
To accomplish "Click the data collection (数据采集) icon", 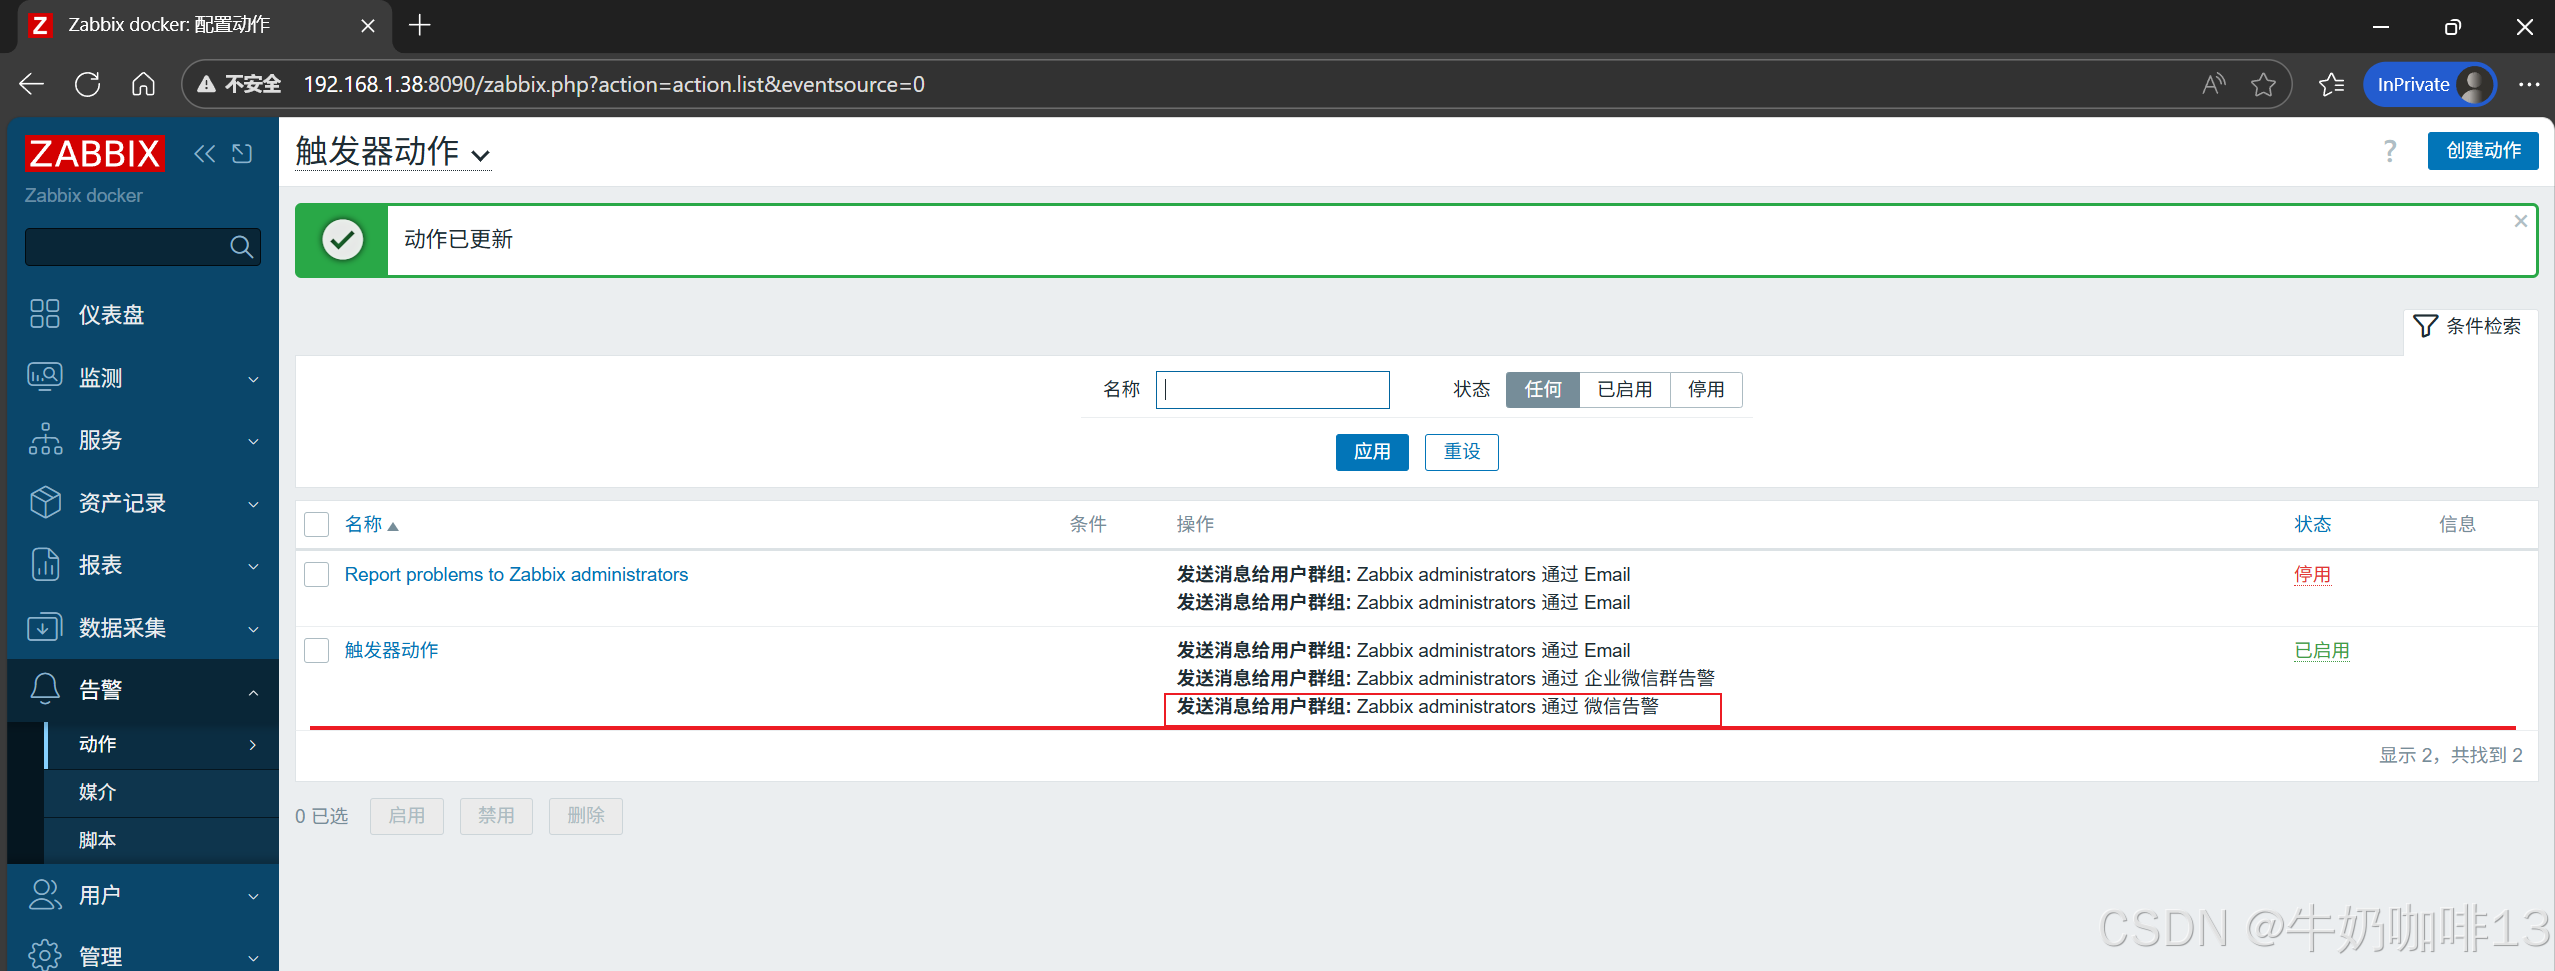I will pos(45,627).
